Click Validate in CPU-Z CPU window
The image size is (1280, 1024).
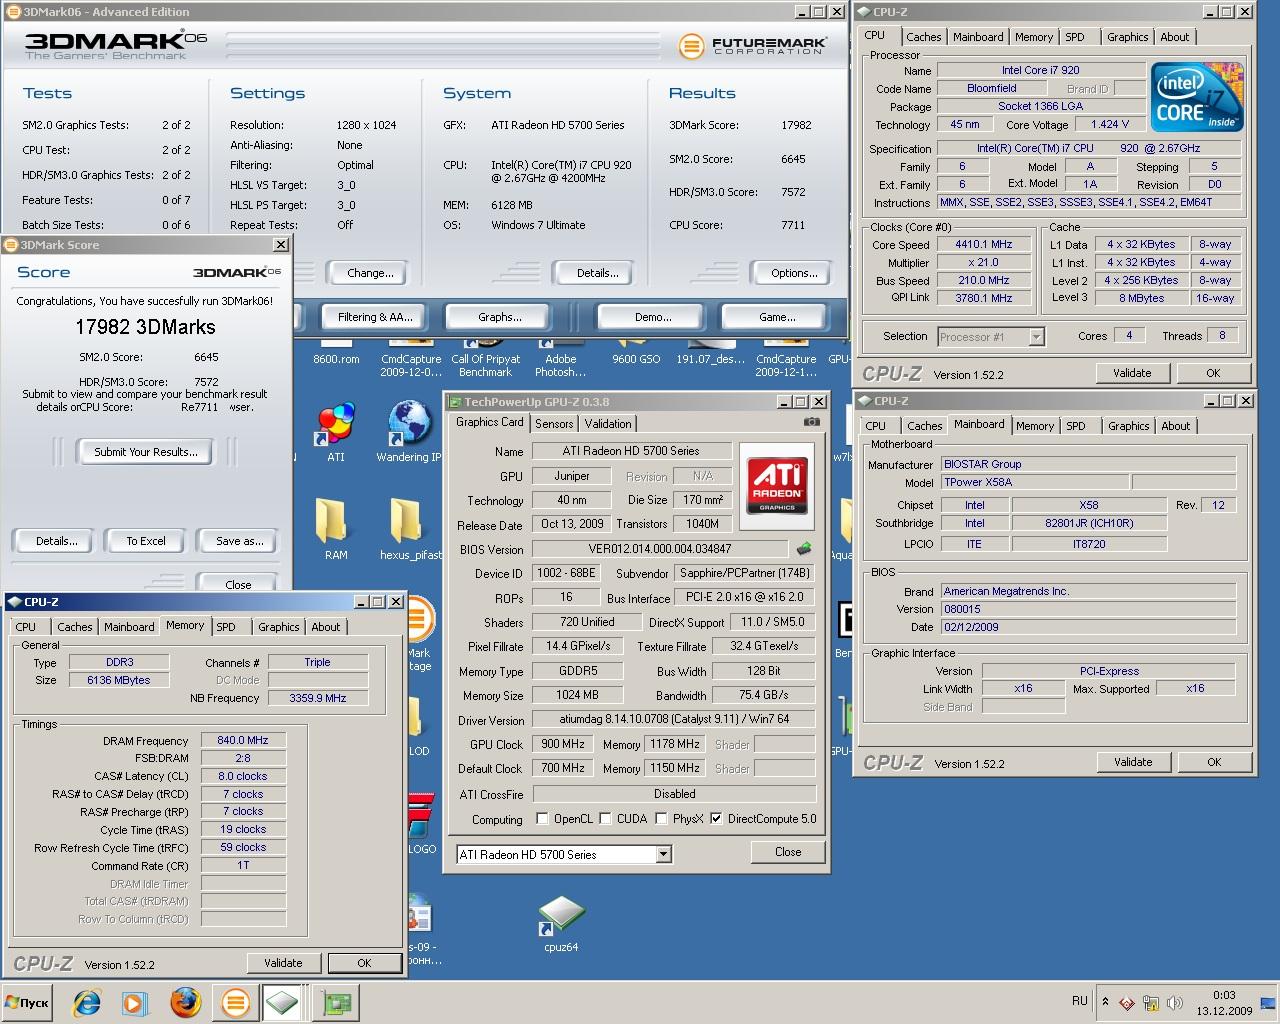[1132, 373]
